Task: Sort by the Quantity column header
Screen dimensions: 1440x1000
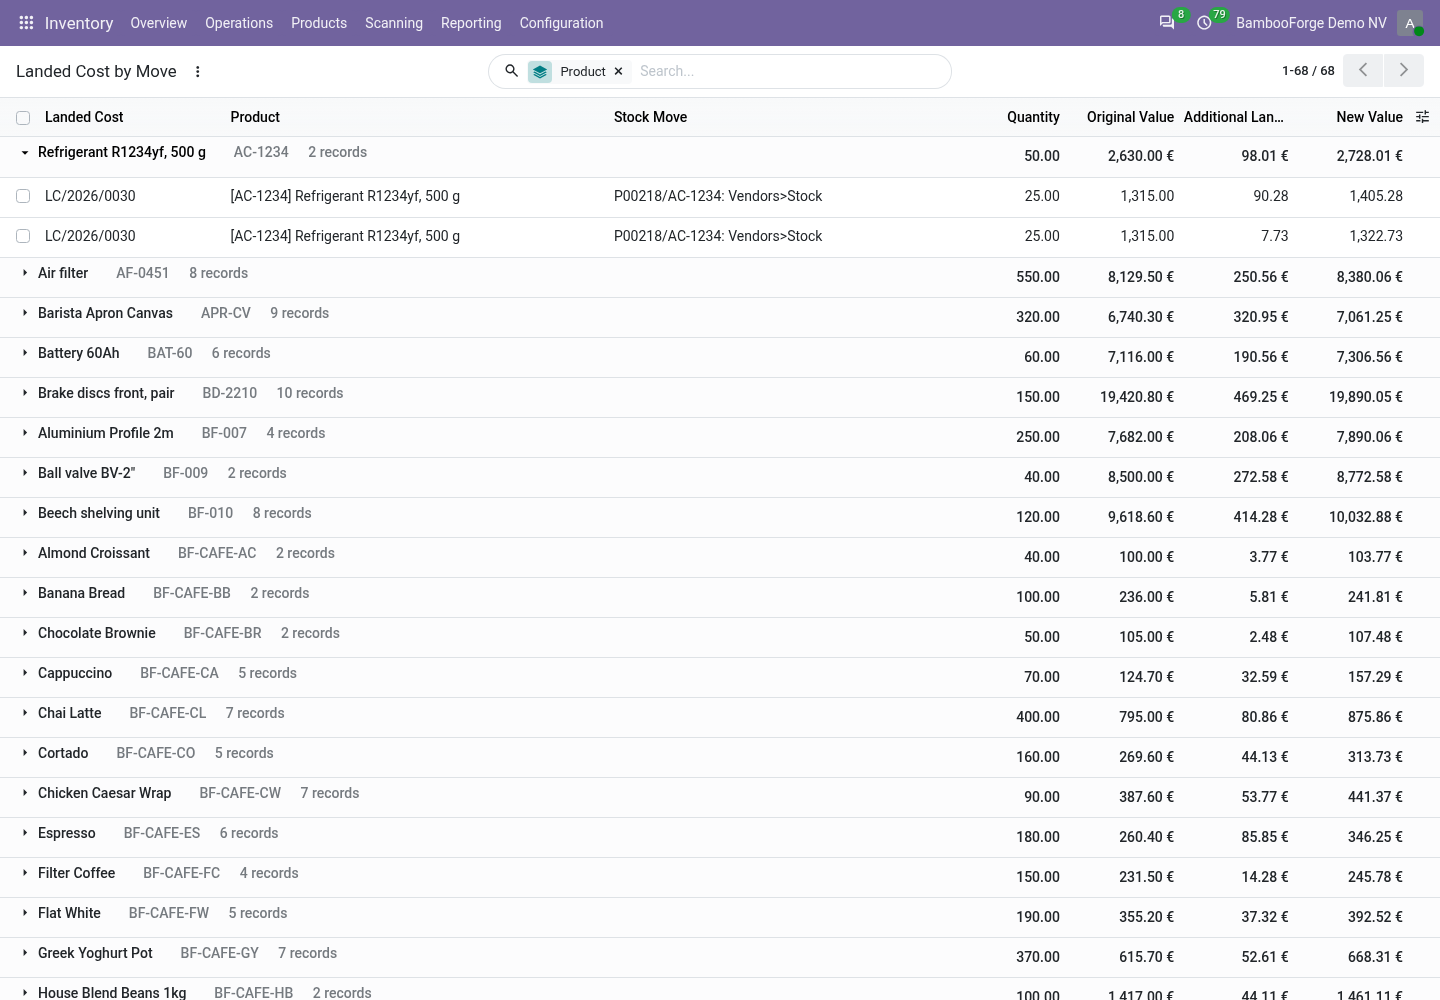Action: click(1033, 117)
